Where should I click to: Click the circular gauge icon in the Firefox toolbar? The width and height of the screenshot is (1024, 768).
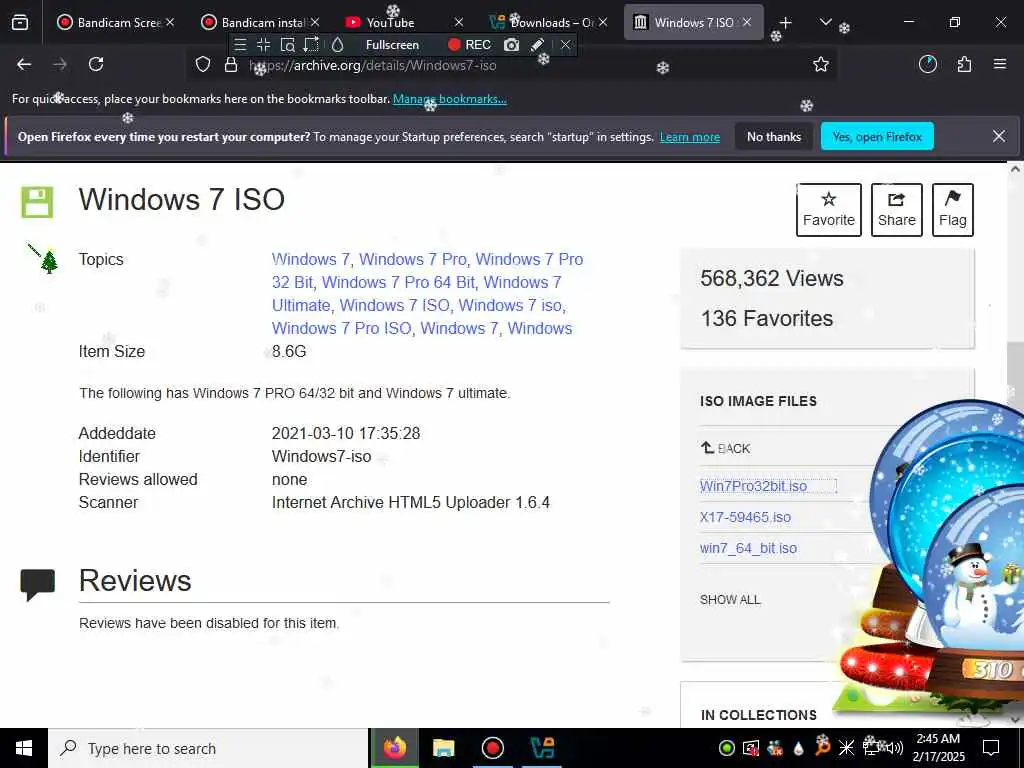[x=928, y=64]
